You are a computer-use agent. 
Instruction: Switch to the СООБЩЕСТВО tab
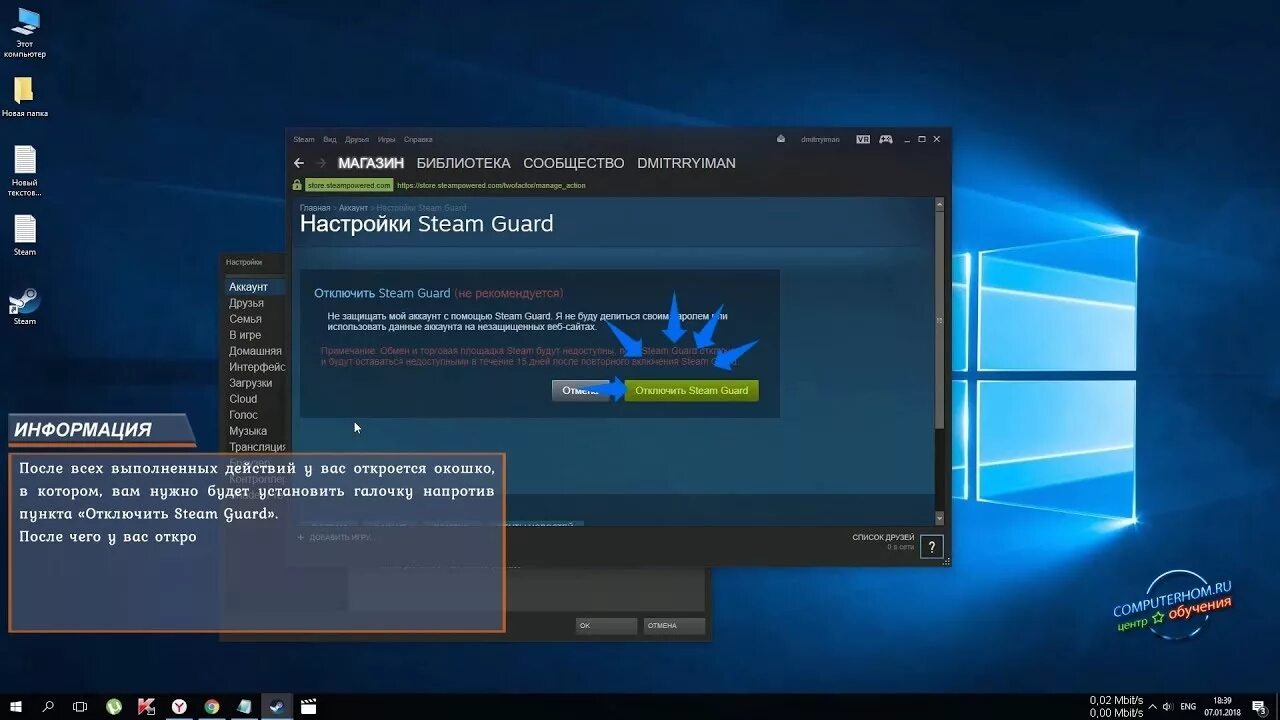(573, 163)
